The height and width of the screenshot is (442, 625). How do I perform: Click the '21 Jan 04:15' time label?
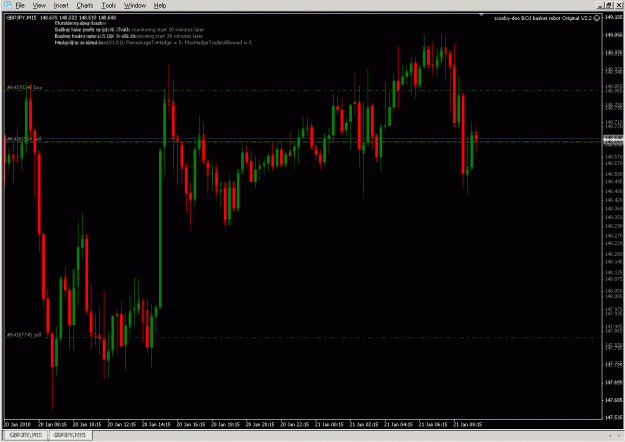(x=398, y=424)
